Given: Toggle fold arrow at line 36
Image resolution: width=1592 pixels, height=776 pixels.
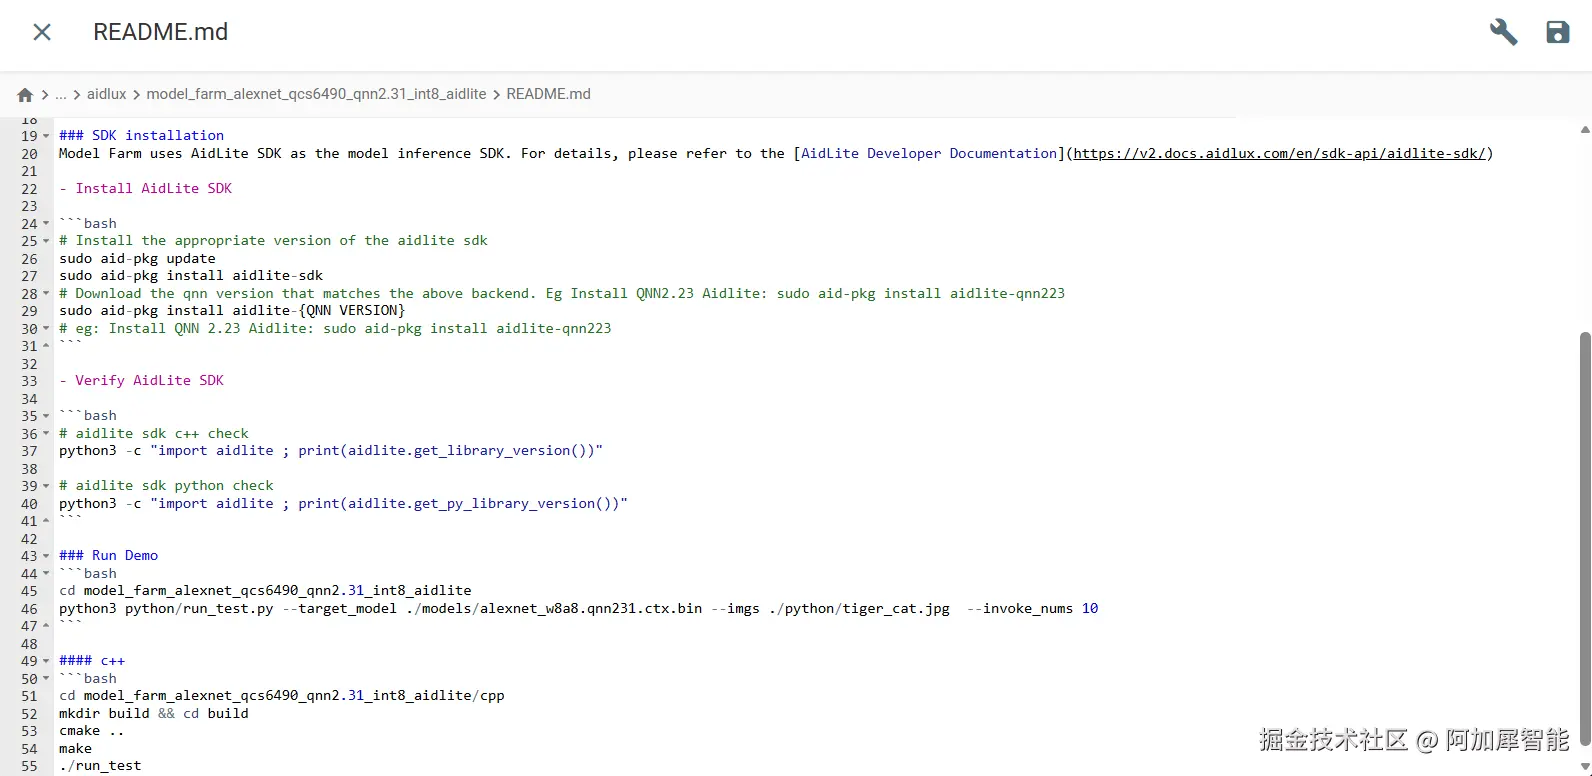Looking at the screenshot, I should point(46,434).
